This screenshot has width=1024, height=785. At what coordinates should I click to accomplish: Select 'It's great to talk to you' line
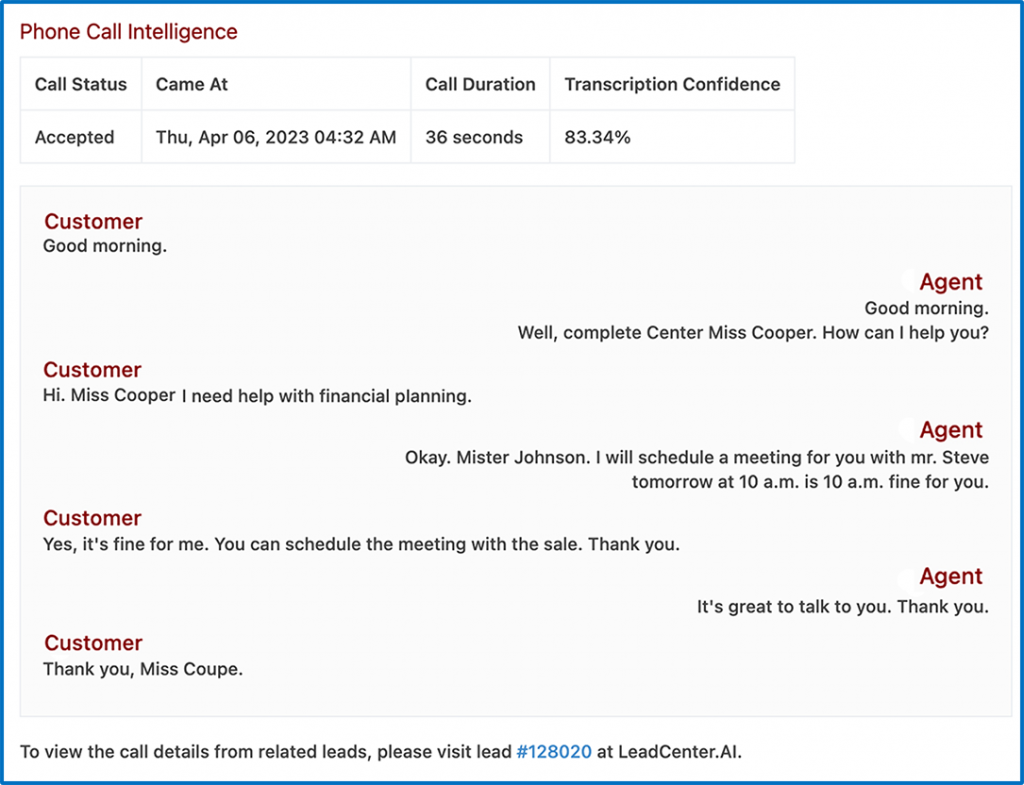pyautogui.click(x=842, y=607)
